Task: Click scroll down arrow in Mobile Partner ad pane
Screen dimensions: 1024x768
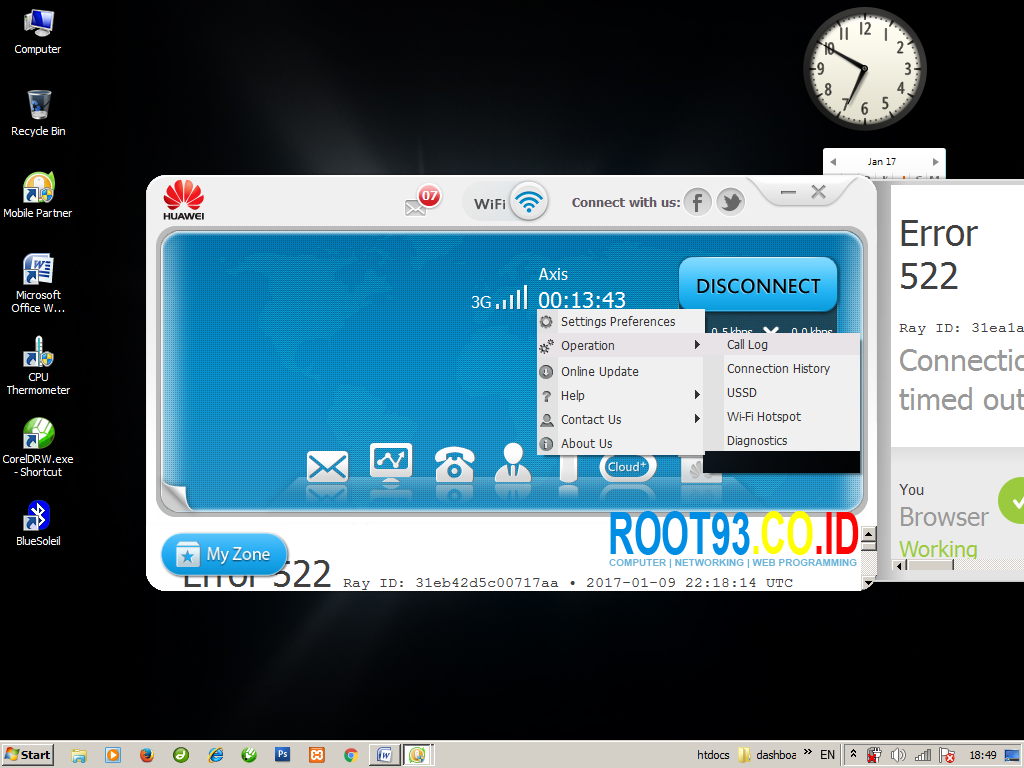Action: pyautogui.click(x=869, y=581)
